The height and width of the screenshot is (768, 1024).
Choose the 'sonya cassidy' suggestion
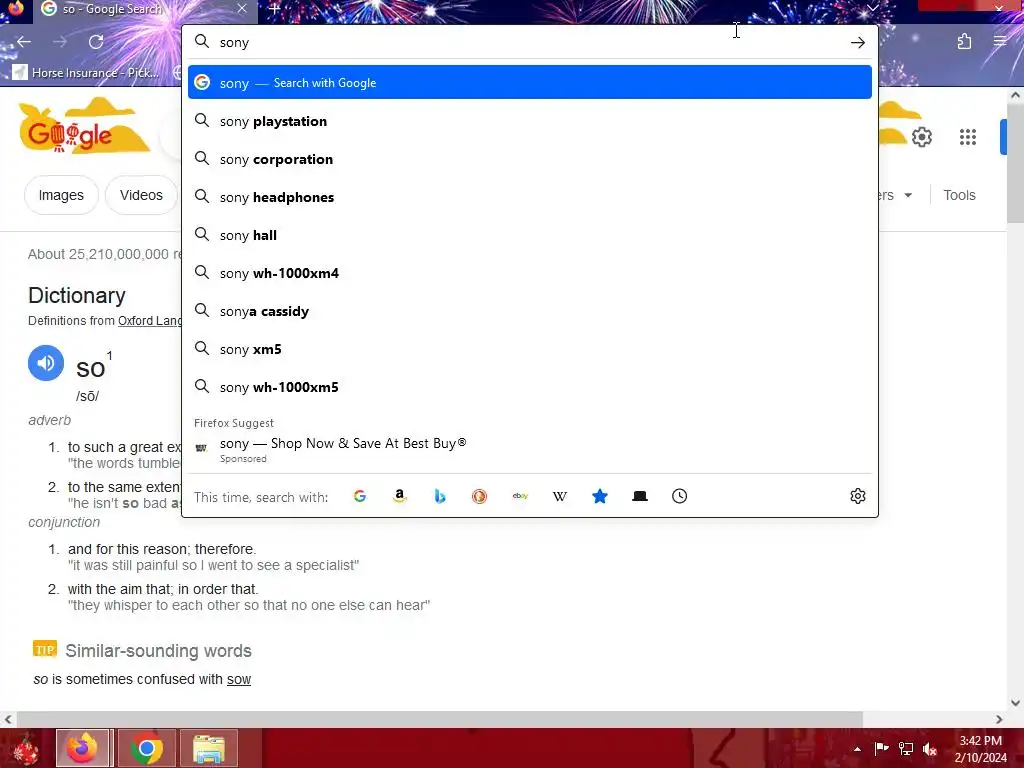pos(530,311)
